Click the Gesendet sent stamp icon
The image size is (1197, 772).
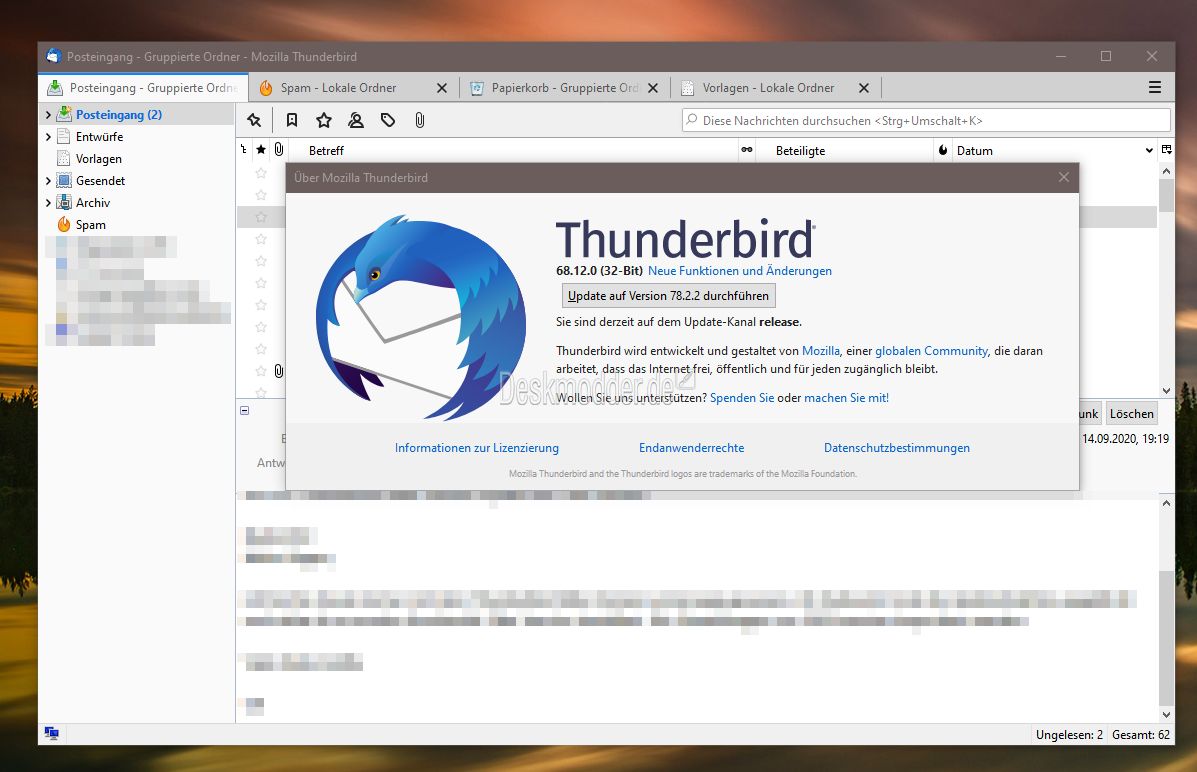[64, 180]
